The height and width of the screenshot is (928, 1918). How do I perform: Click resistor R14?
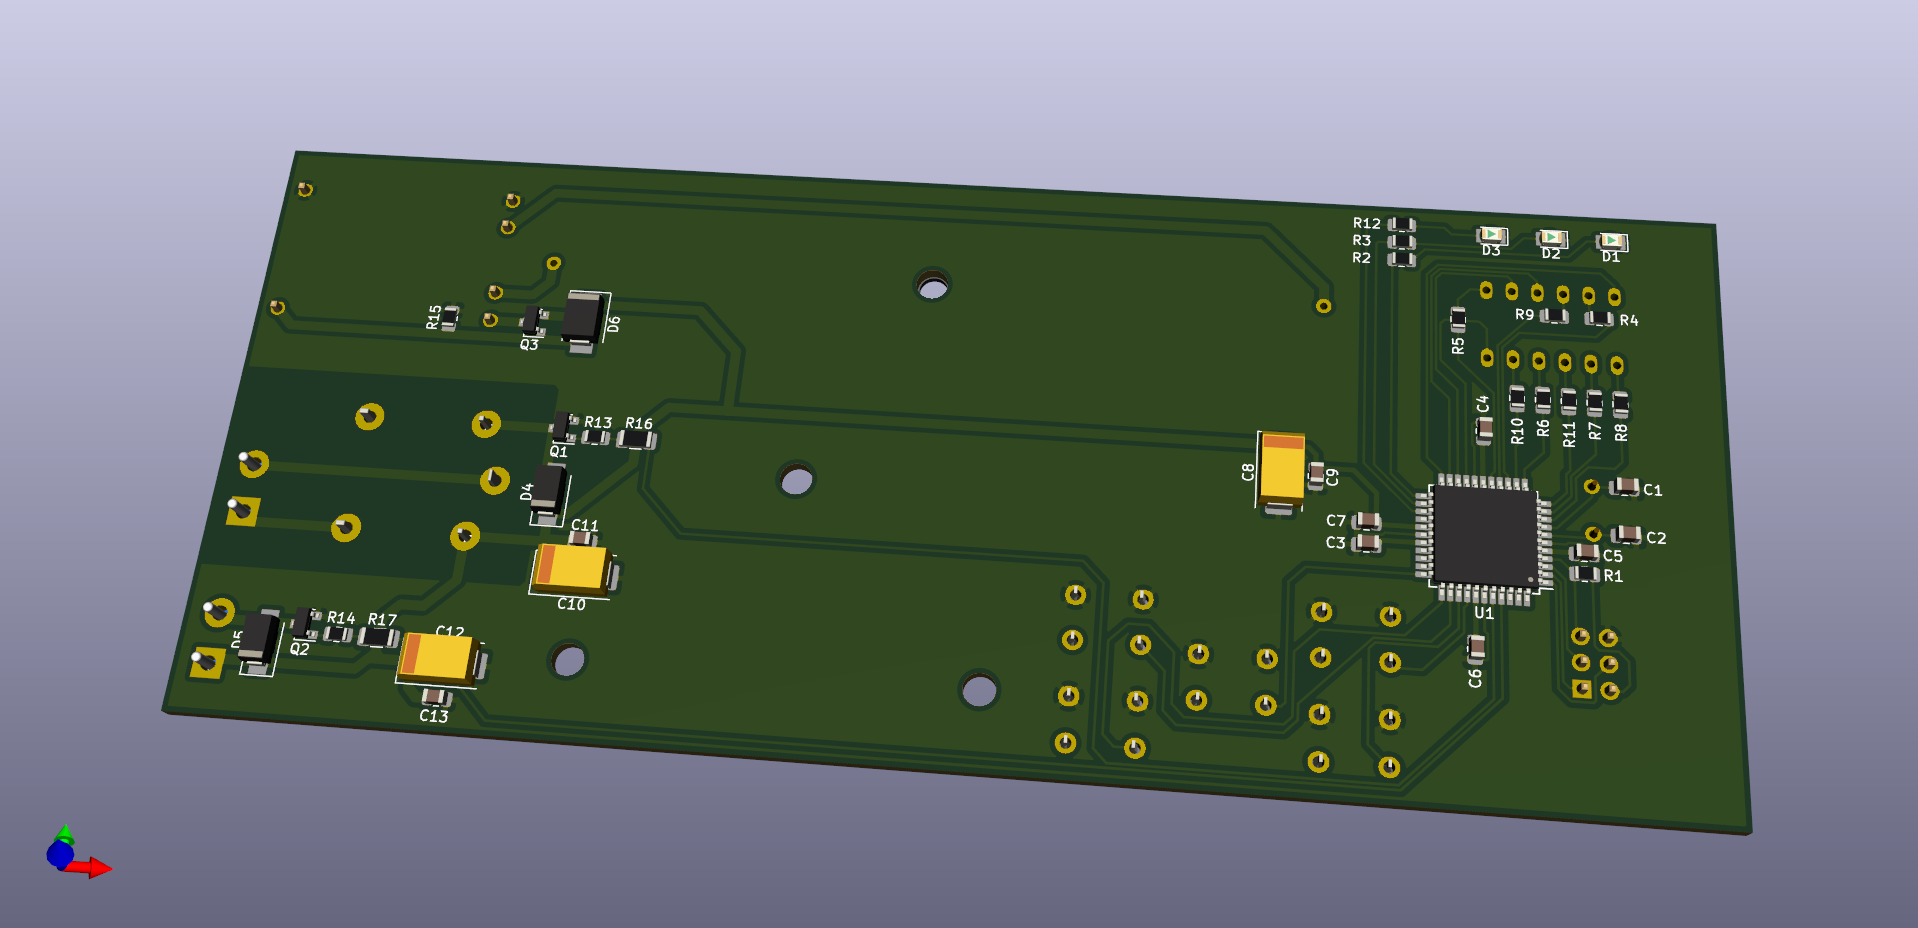coord(338,634)
